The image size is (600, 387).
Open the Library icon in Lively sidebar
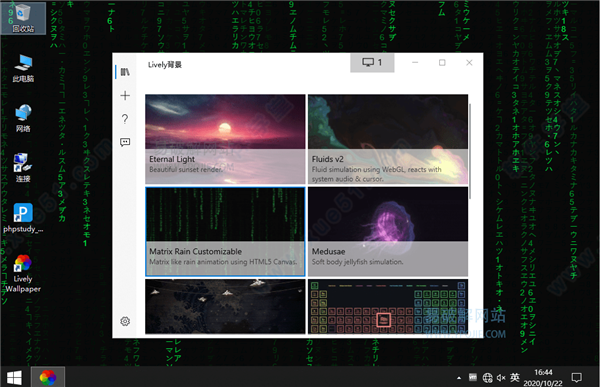[125, 72]
